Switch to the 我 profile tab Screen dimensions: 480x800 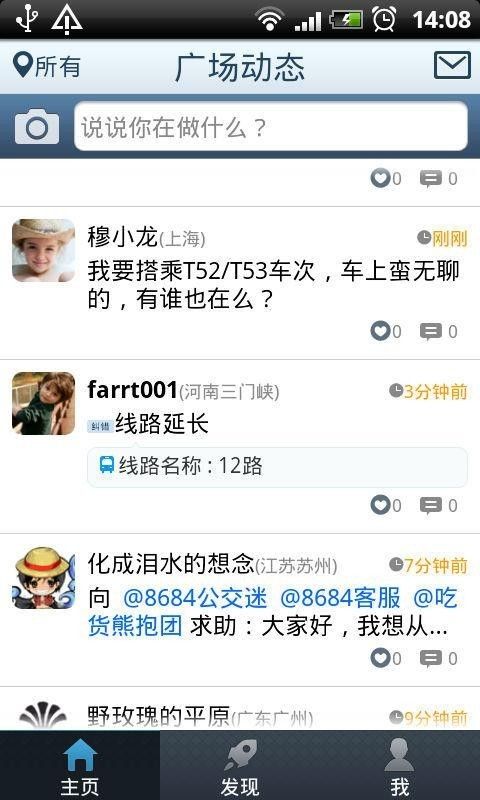400,765
